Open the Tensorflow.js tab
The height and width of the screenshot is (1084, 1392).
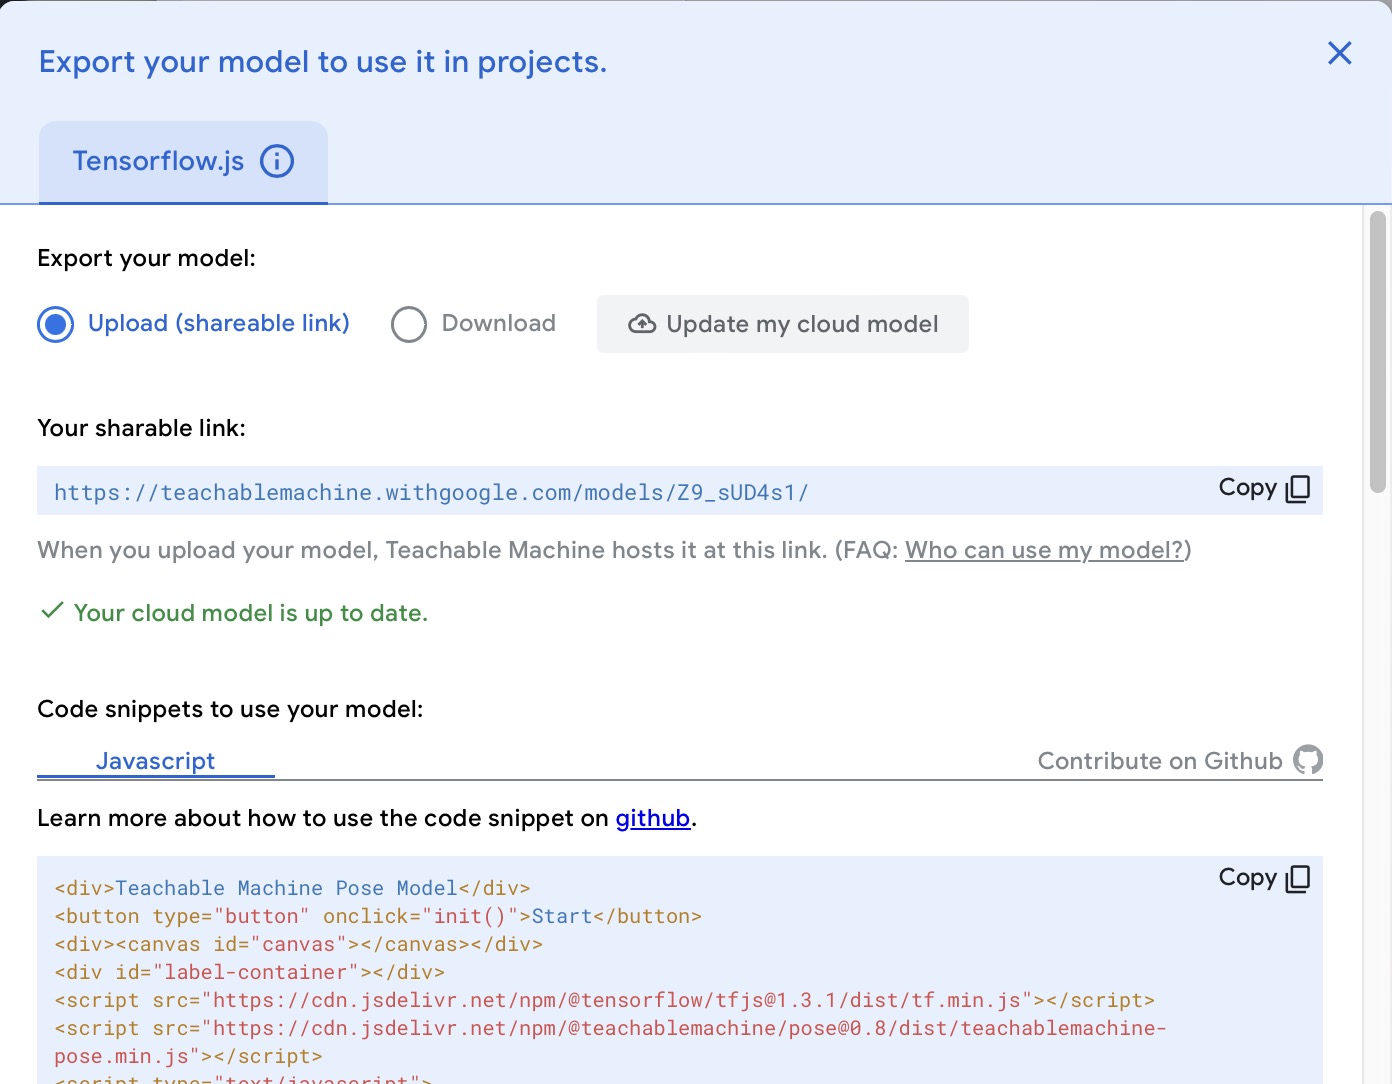click(158, 162)
